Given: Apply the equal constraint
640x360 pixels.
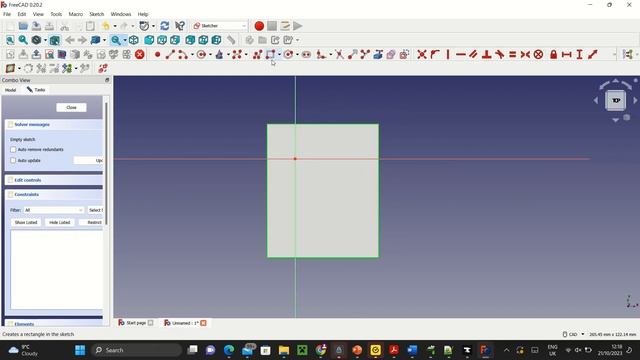Looking at the screenshot, I should click(513, 54).
